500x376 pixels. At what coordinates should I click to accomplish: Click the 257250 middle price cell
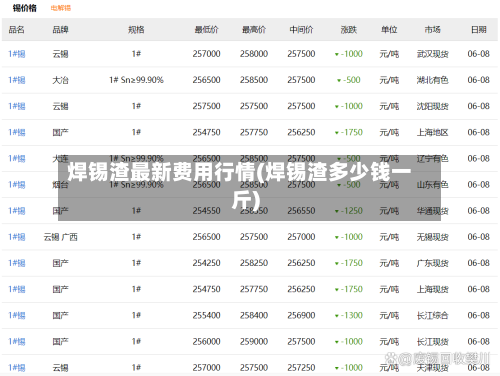(301, 368)
